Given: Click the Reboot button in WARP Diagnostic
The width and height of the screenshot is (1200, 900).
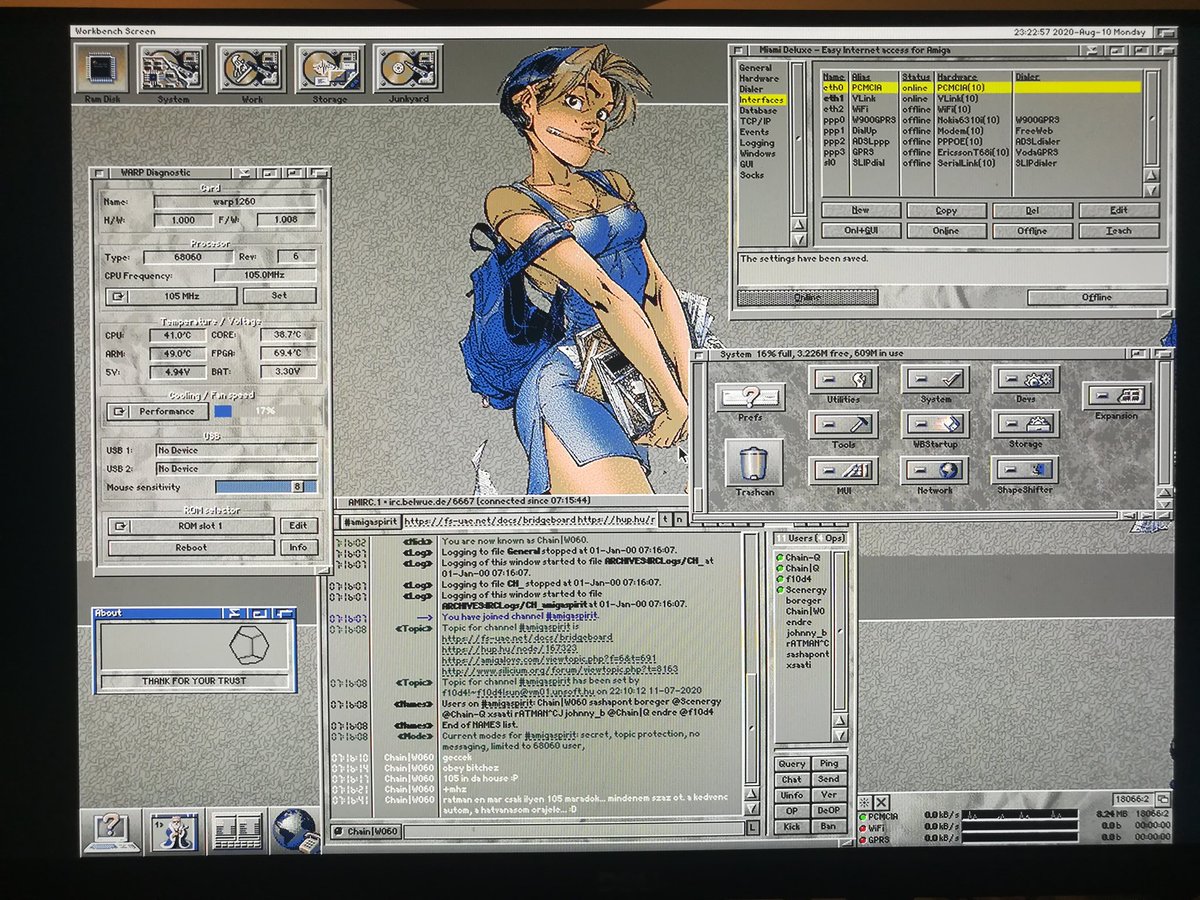Looking at the screenshot, I should [190, 548].
